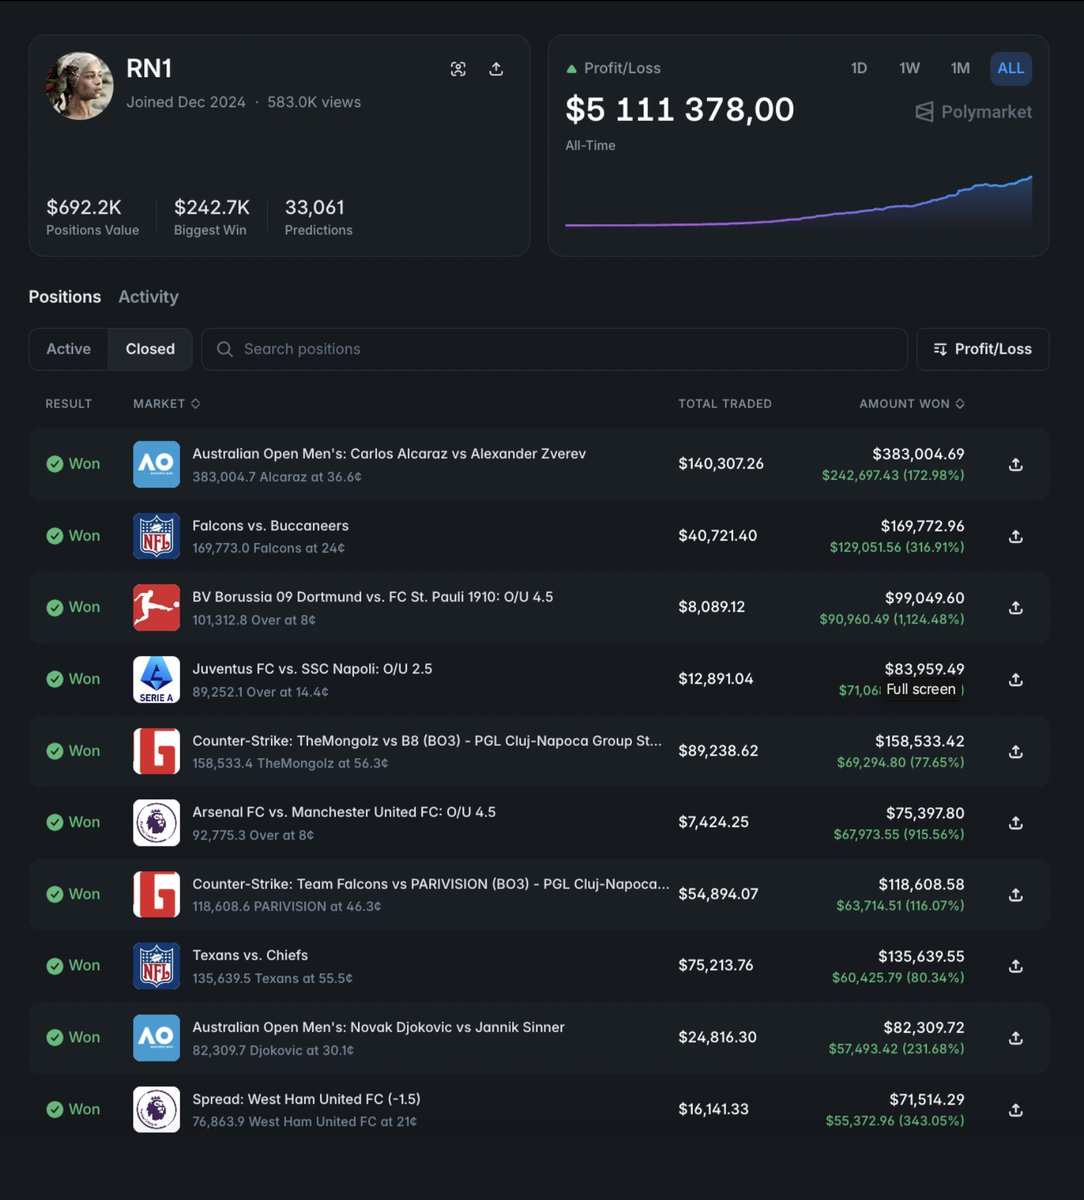Share the Dortmund vs. St. Pauli position
Image resolution: width=1084 pixels, height=1200 pixels.
point(1015,608)
